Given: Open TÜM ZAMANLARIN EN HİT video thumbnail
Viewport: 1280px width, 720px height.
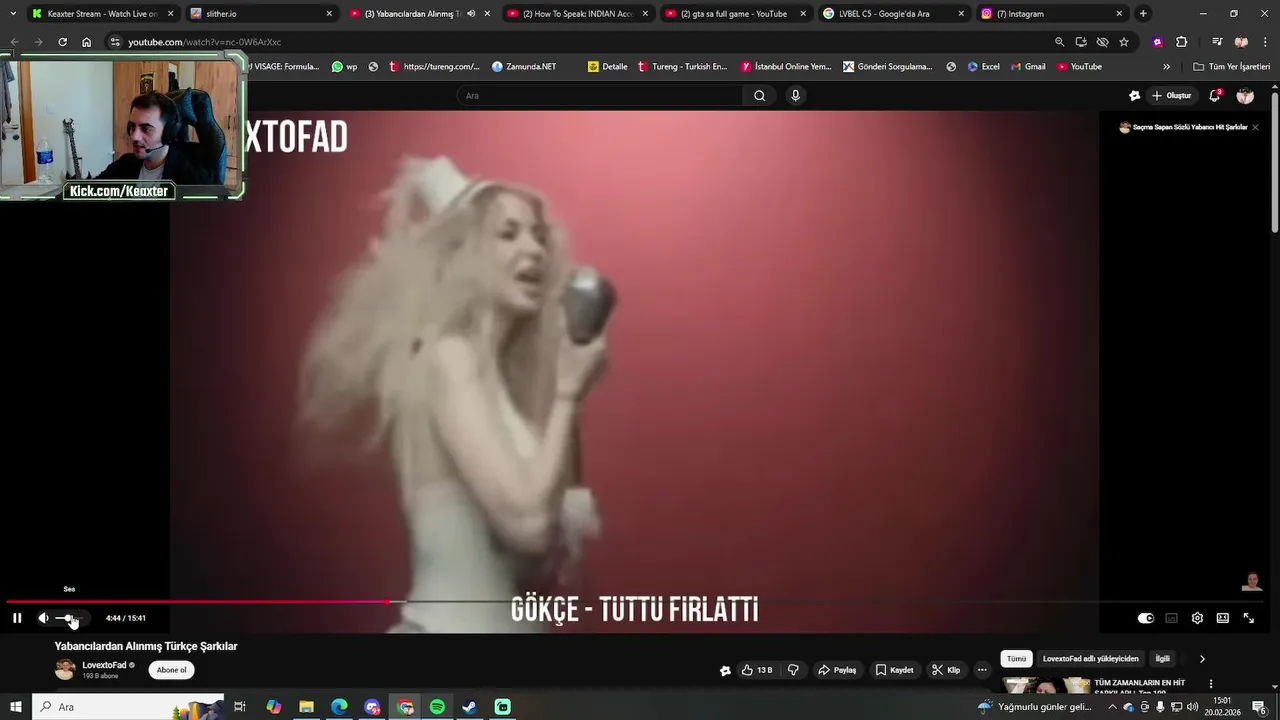Looking at the screenshot, I should tap(1046, 687).
